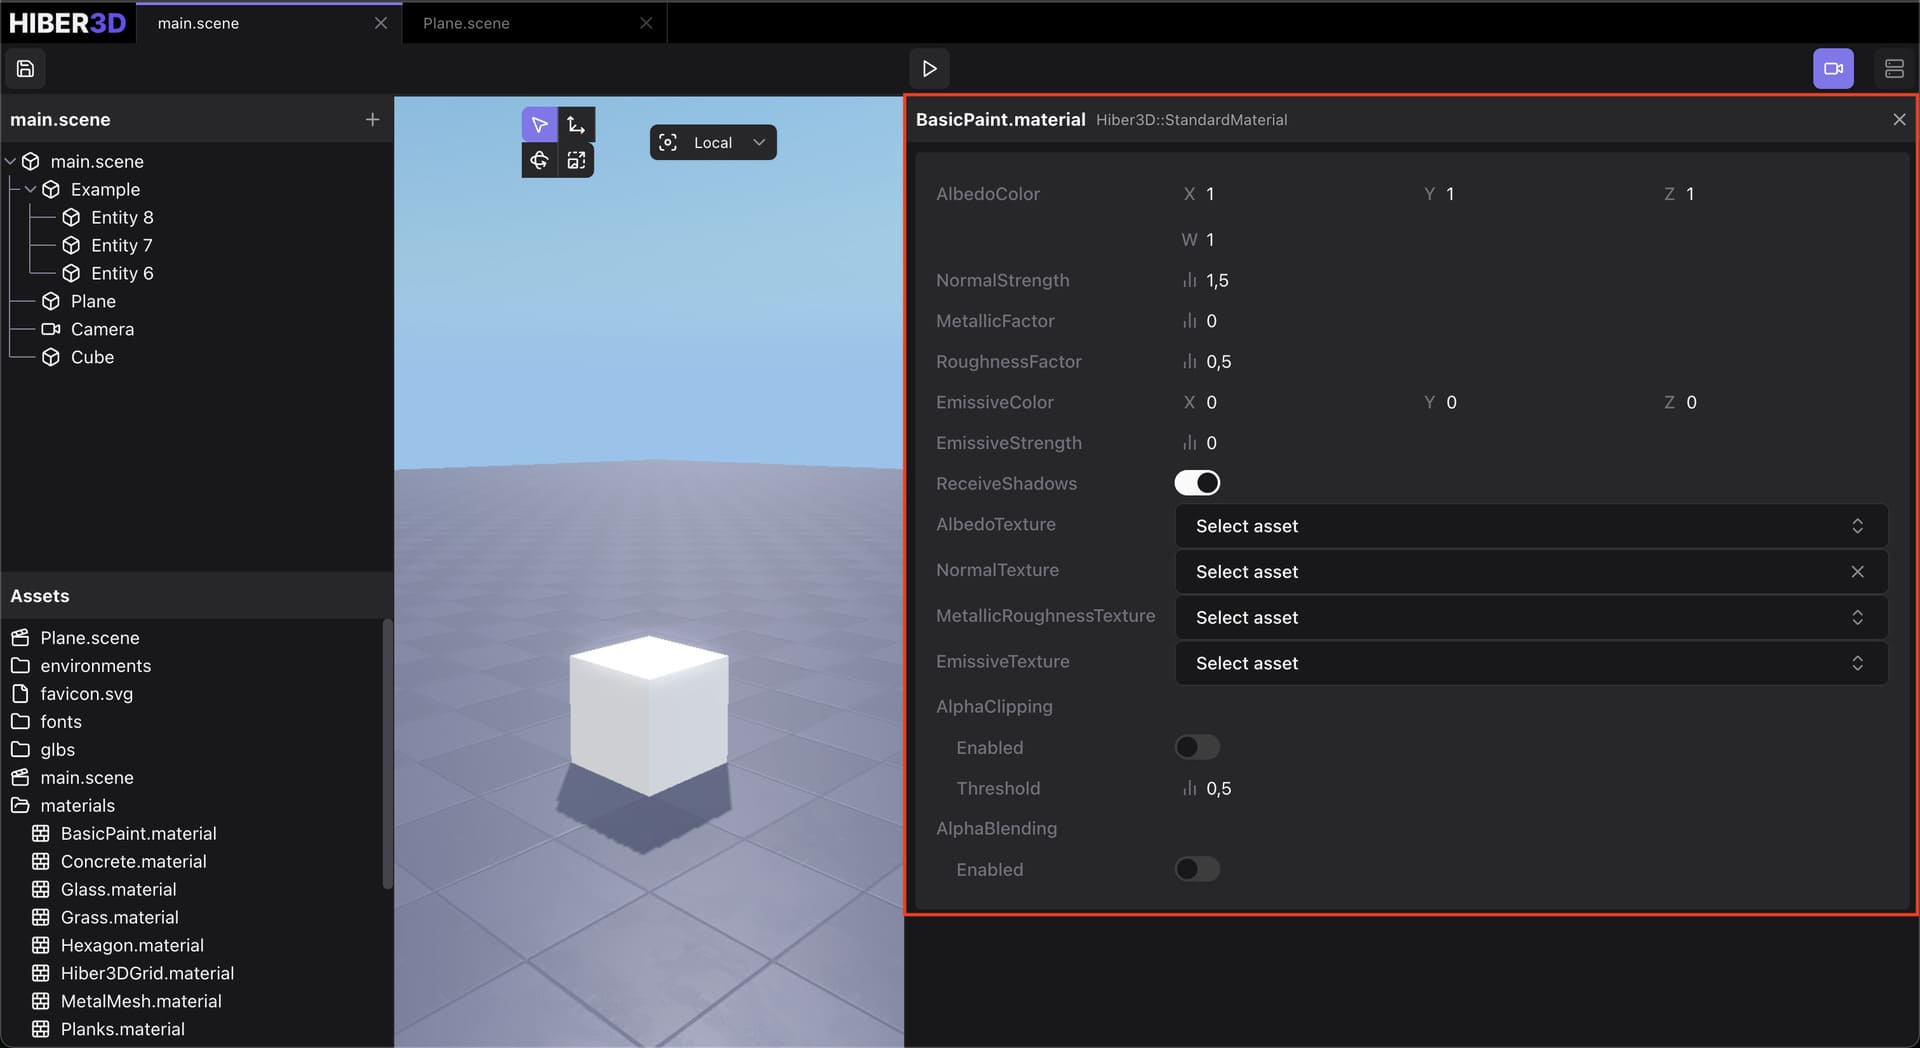Open the panel layout icon beside camera toggle
Viewport: 1920px width, 1048px height.
1895,68
